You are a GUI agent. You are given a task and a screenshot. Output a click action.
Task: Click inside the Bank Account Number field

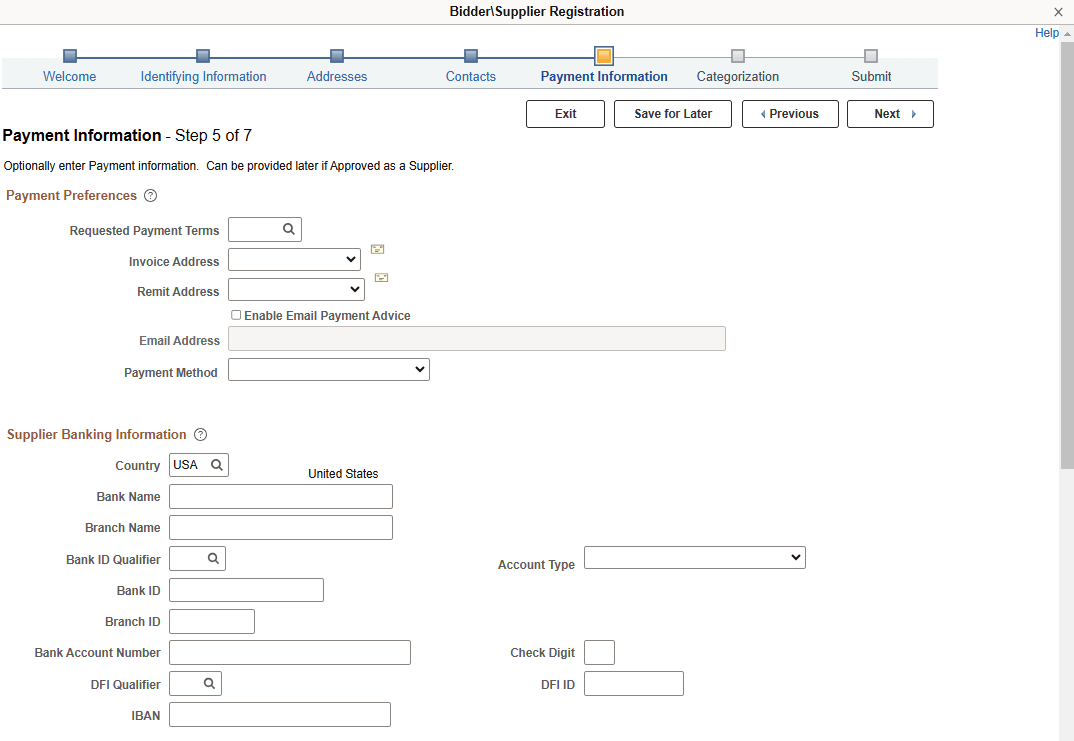[x=288, y=652]
